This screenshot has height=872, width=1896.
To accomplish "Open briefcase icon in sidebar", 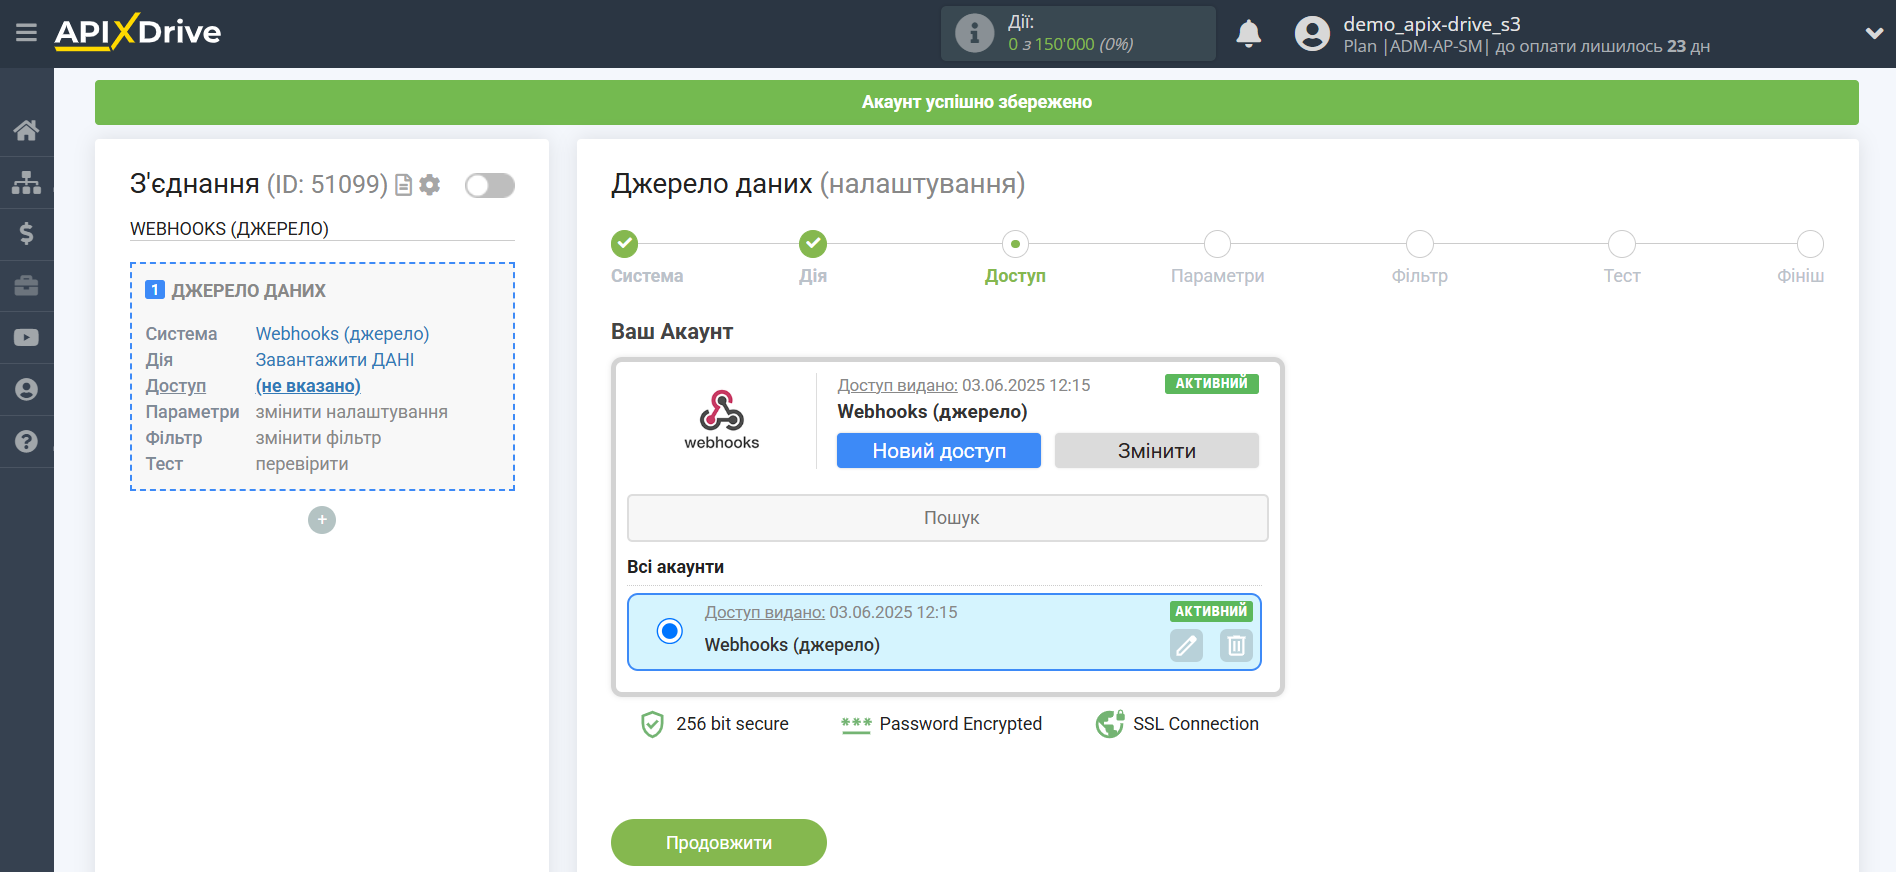I will point(26,286).
